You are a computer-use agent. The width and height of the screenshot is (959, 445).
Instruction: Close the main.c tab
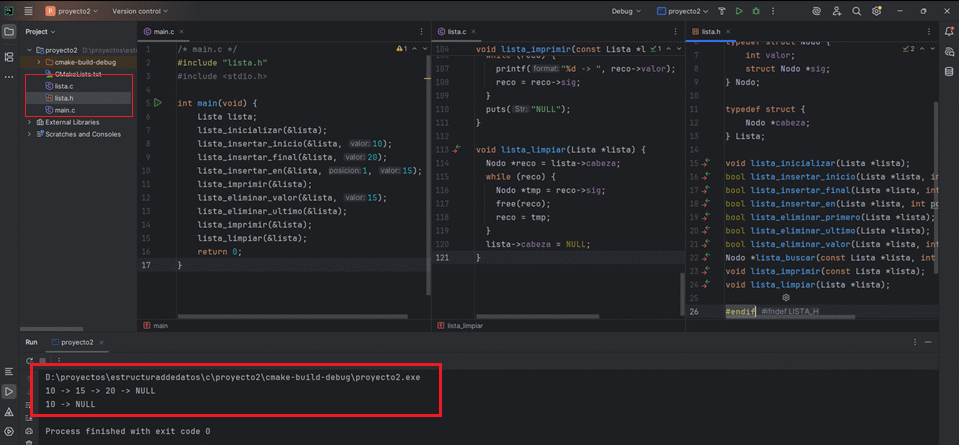point(182,31)
